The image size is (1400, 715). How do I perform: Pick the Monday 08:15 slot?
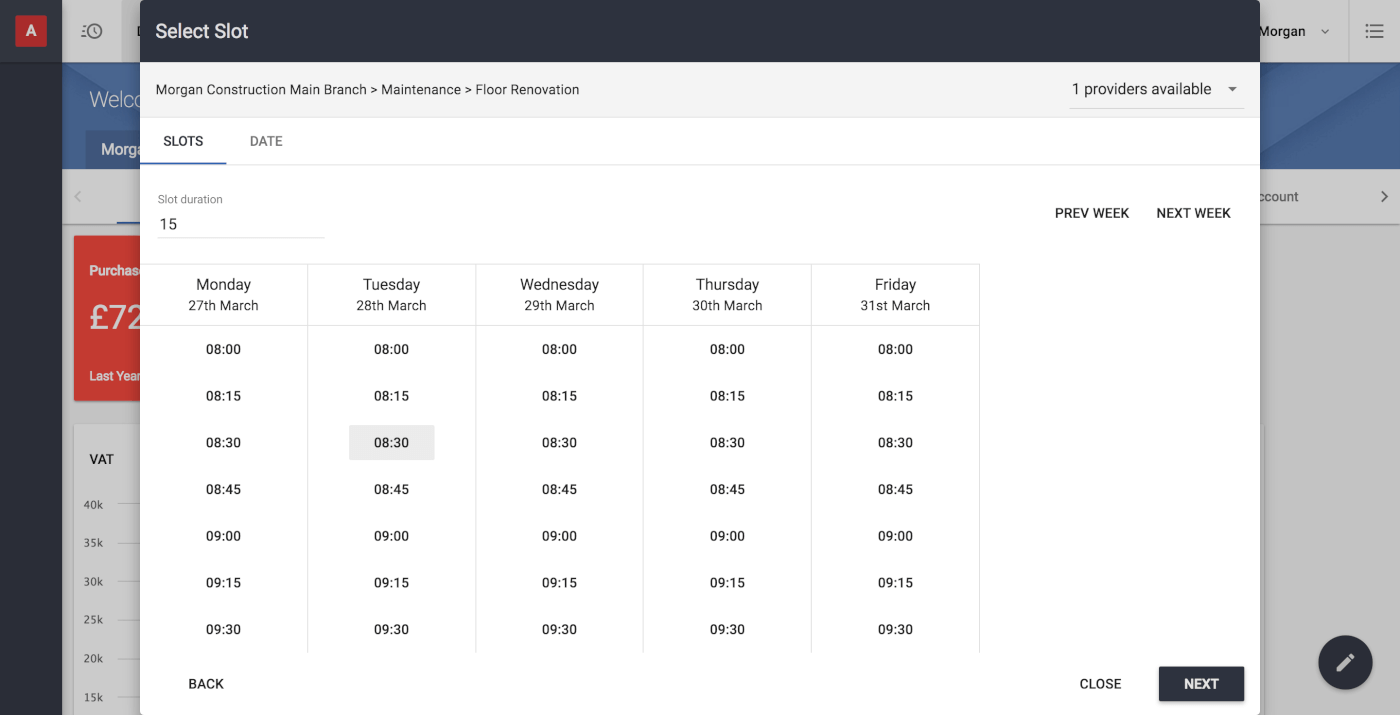(224, 396)
